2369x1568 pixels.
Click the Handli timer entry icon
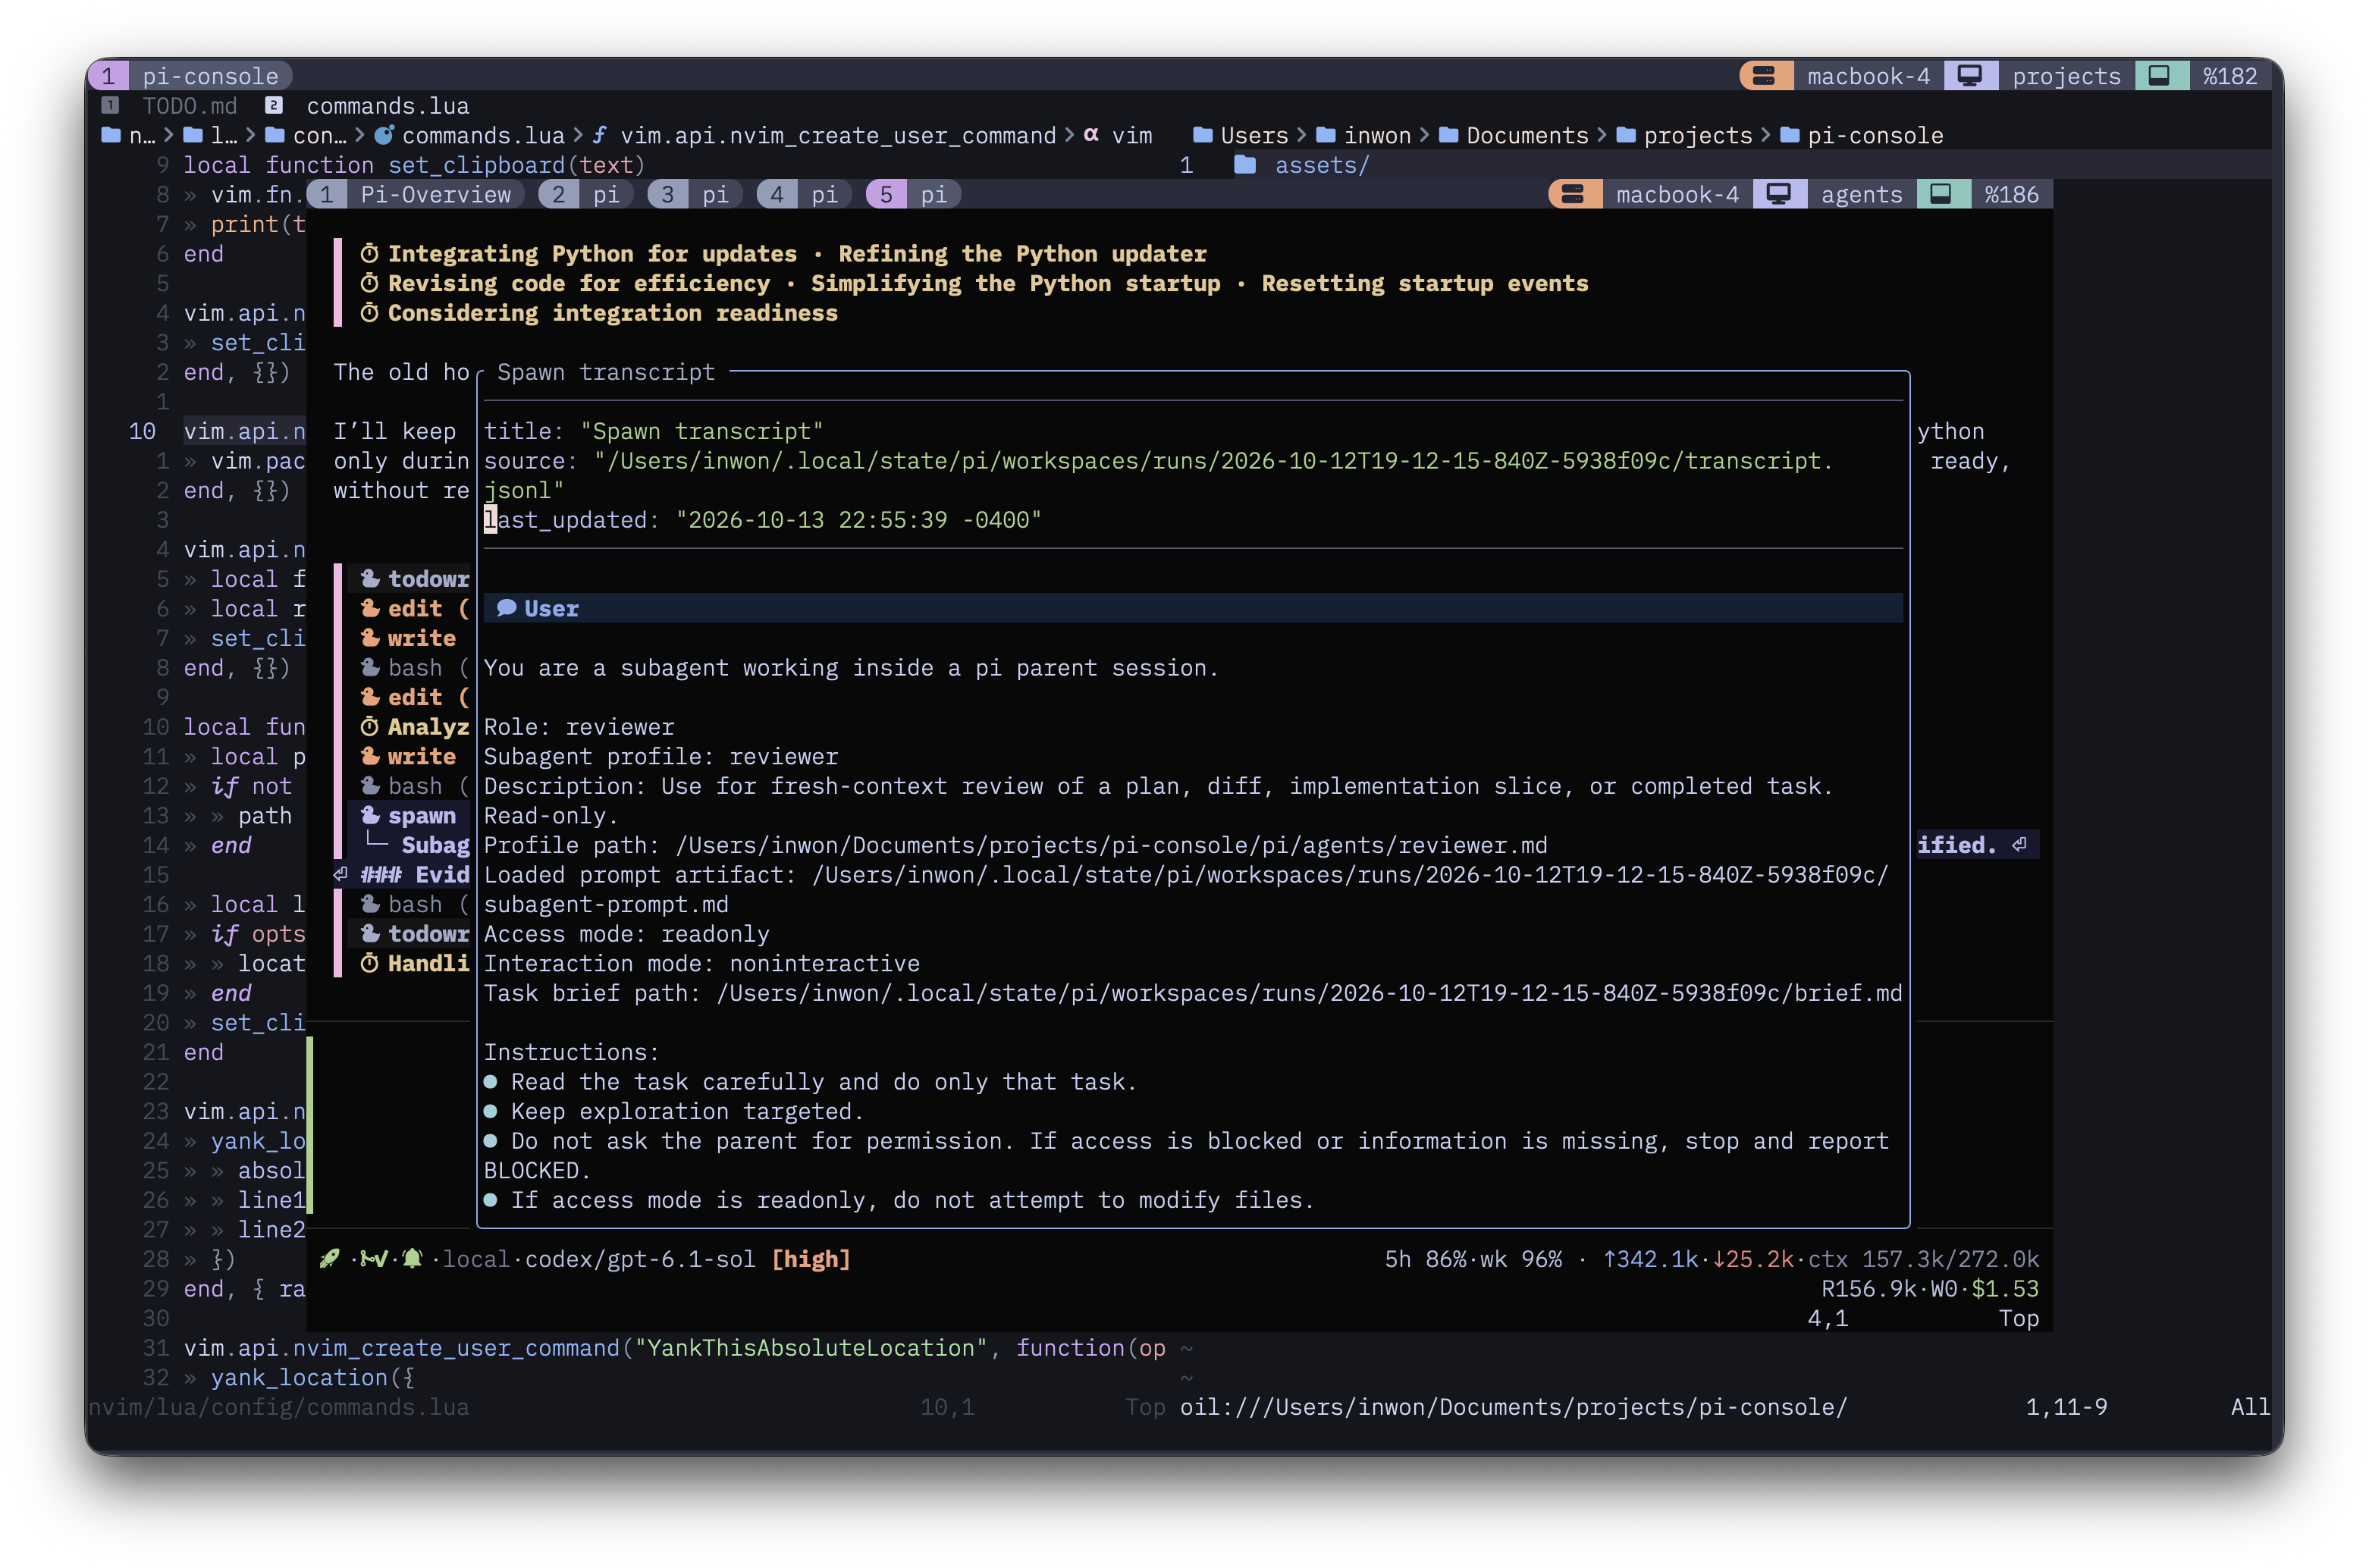[x=370, y=963]
